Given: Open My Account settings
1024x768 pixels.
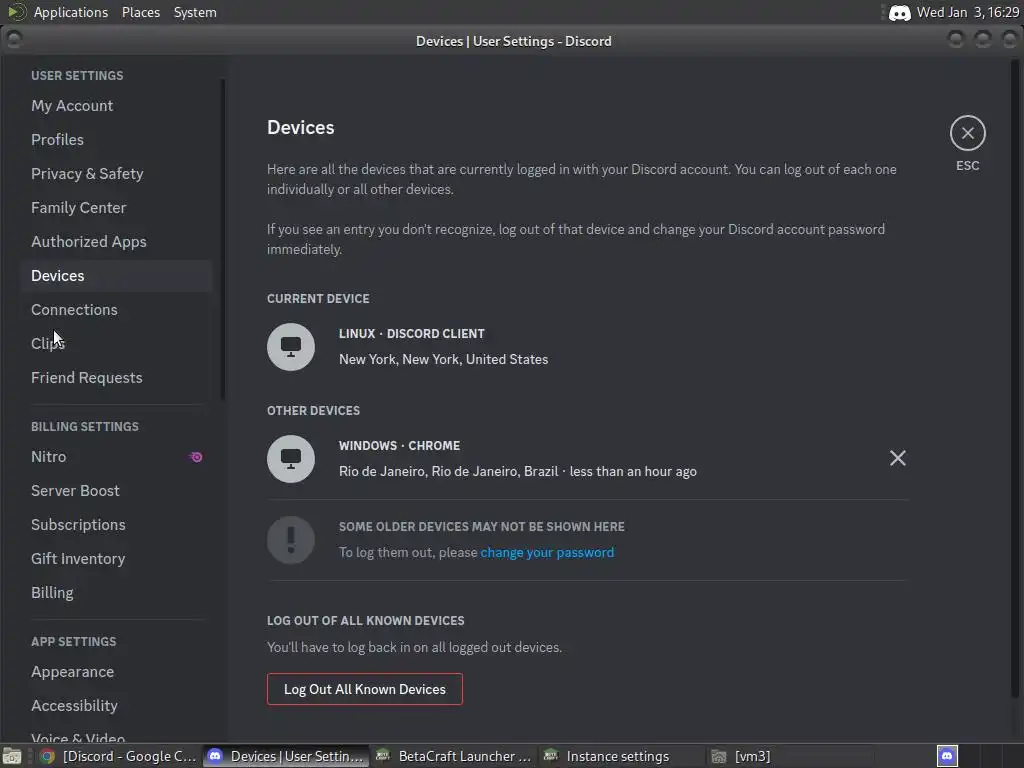Looking at the screenshot, I should click(x=116, y=106).
